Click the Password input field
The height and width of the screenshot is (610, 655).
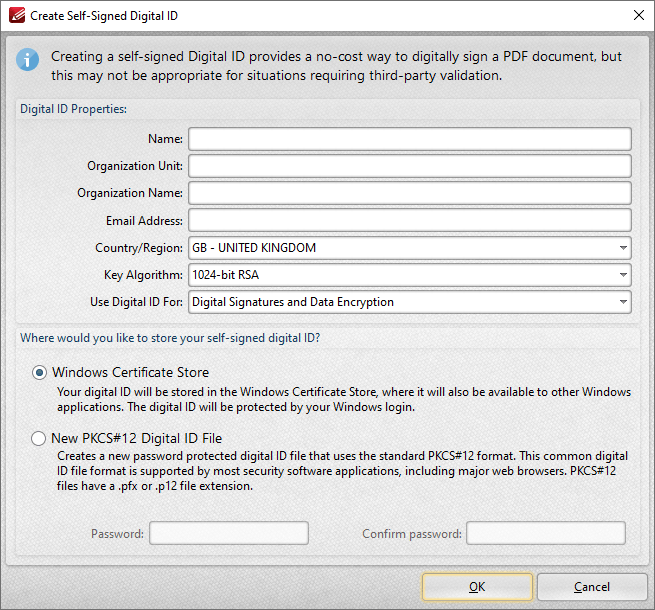pos(228,534)
